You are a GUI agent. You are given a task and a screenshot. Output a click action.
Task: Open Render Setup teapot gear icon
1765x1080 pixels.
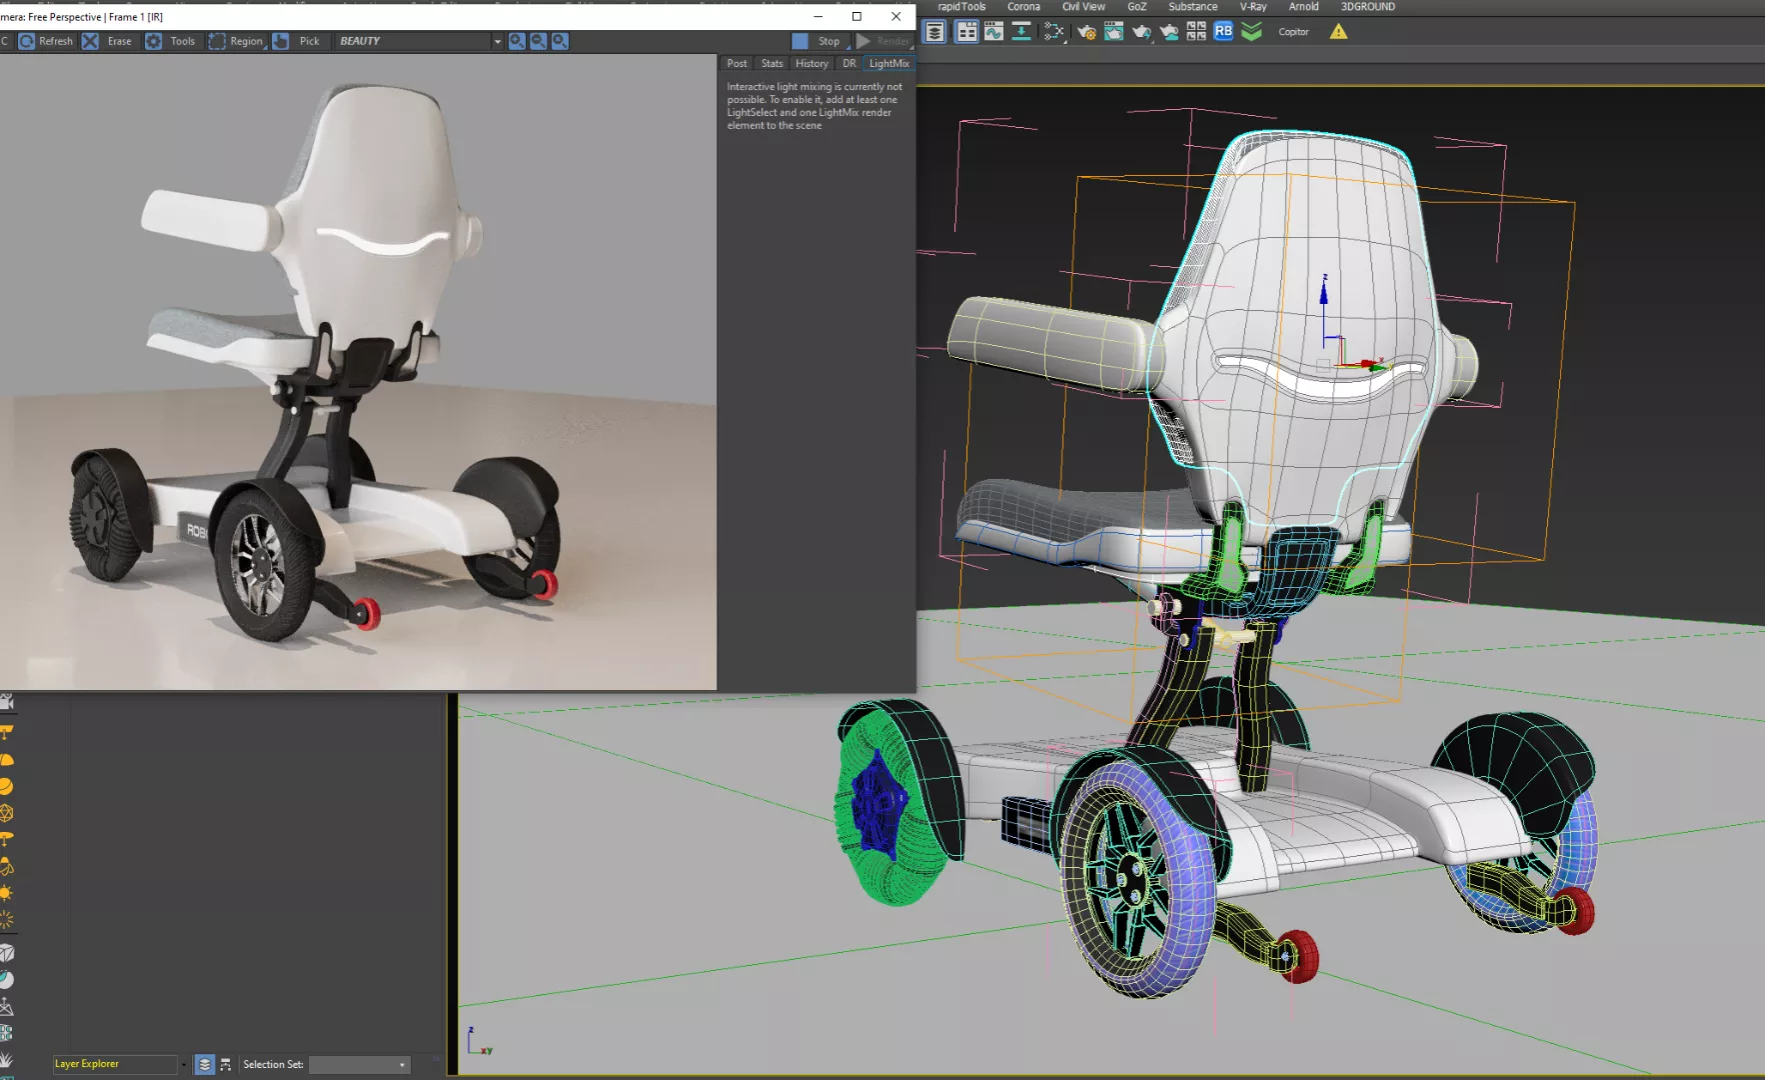pos(1086,32)
